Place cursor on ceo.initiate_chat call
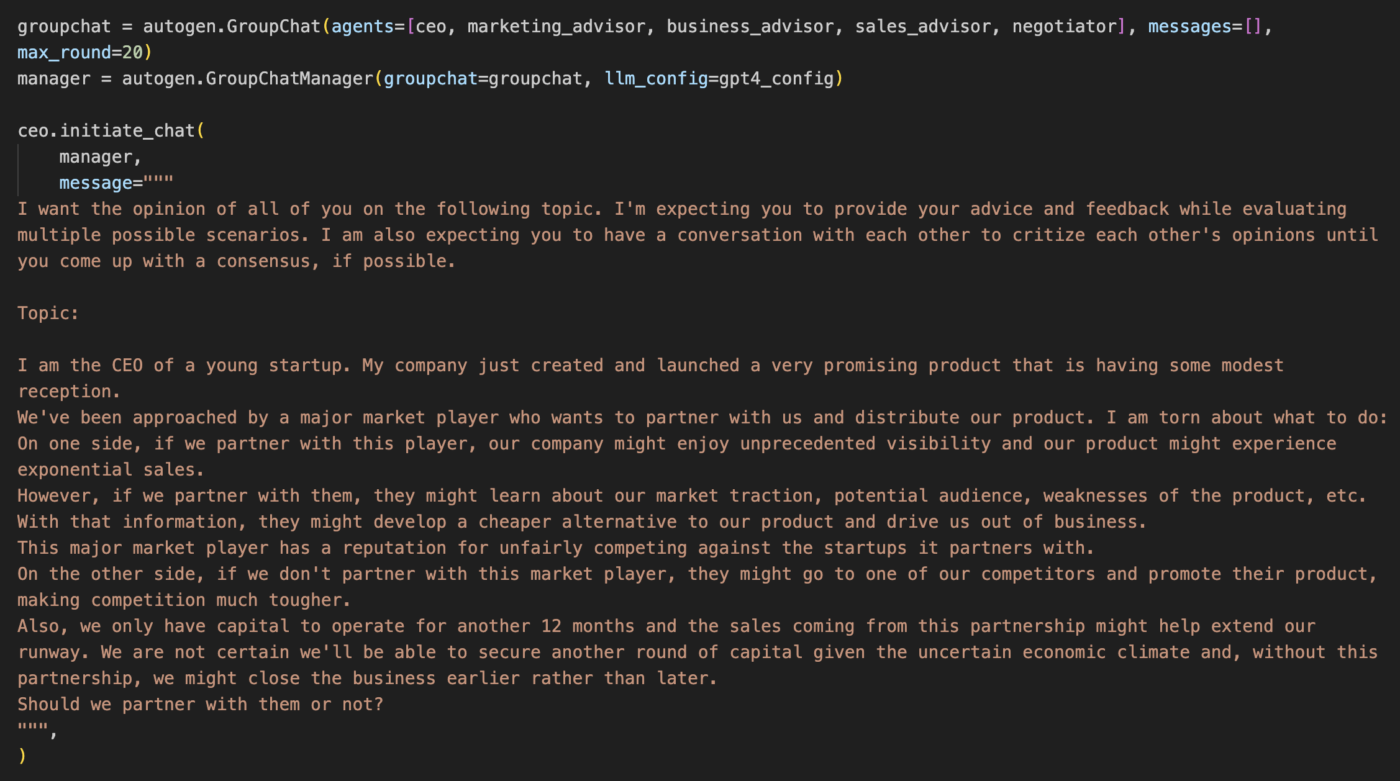Viewport: 1400px width, 781px height. (x=107, y=131)
